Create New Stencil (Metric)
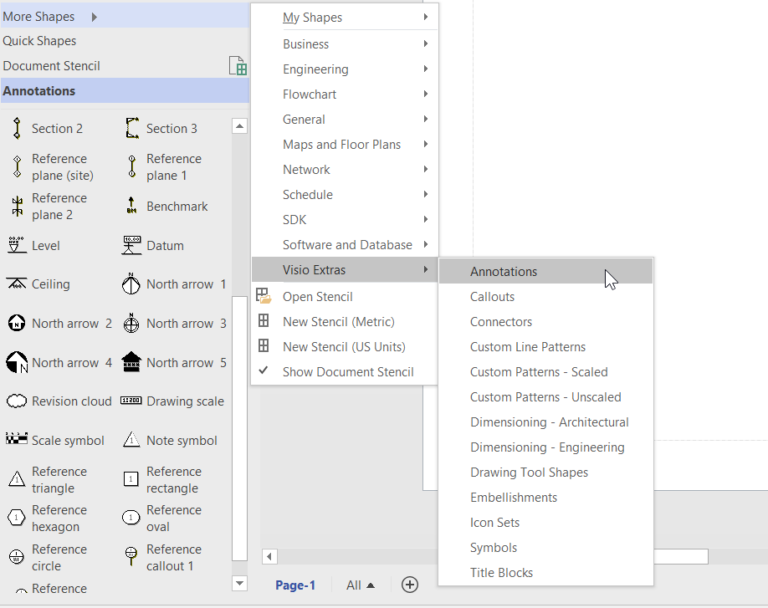768x608 pixels. [x=345, y=322]
